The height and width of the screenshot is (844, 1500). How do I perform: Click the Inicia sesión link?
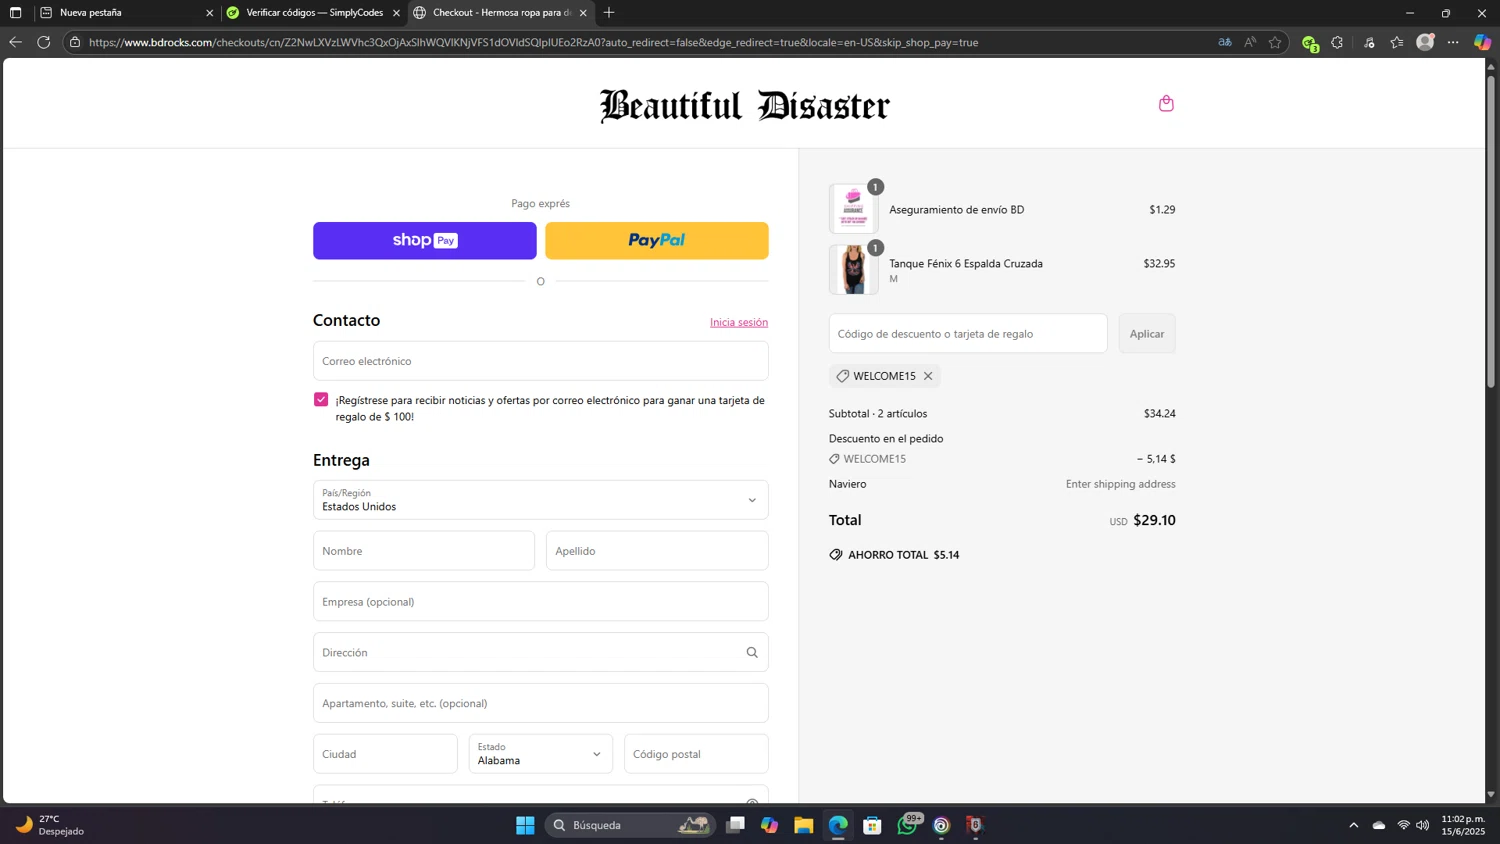click(x=739, y=322)
